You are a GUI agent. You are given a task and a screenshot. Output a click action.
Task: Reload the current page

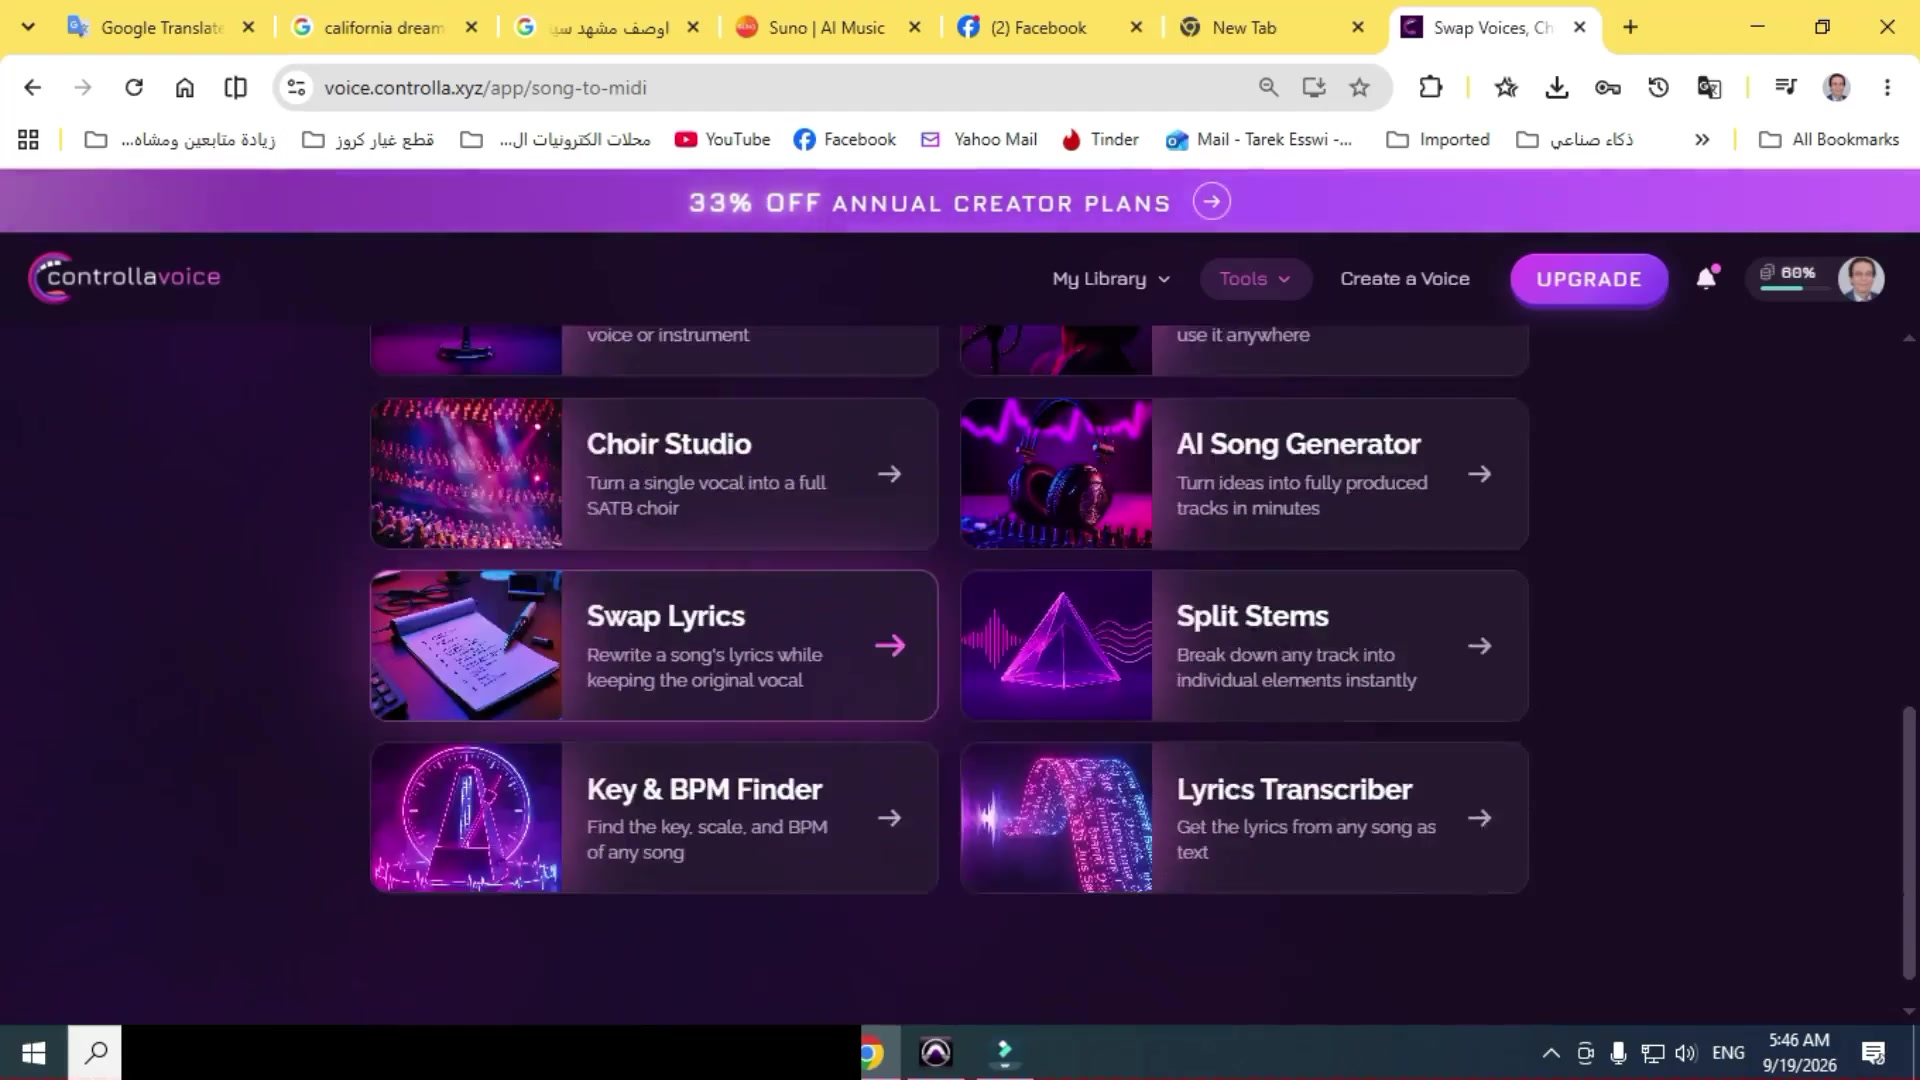point(134,88)
